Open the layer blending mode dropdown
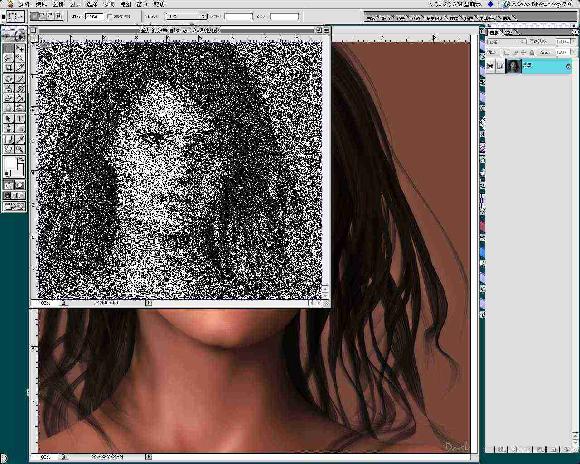 pyautogui.click(x=506, y=42)
